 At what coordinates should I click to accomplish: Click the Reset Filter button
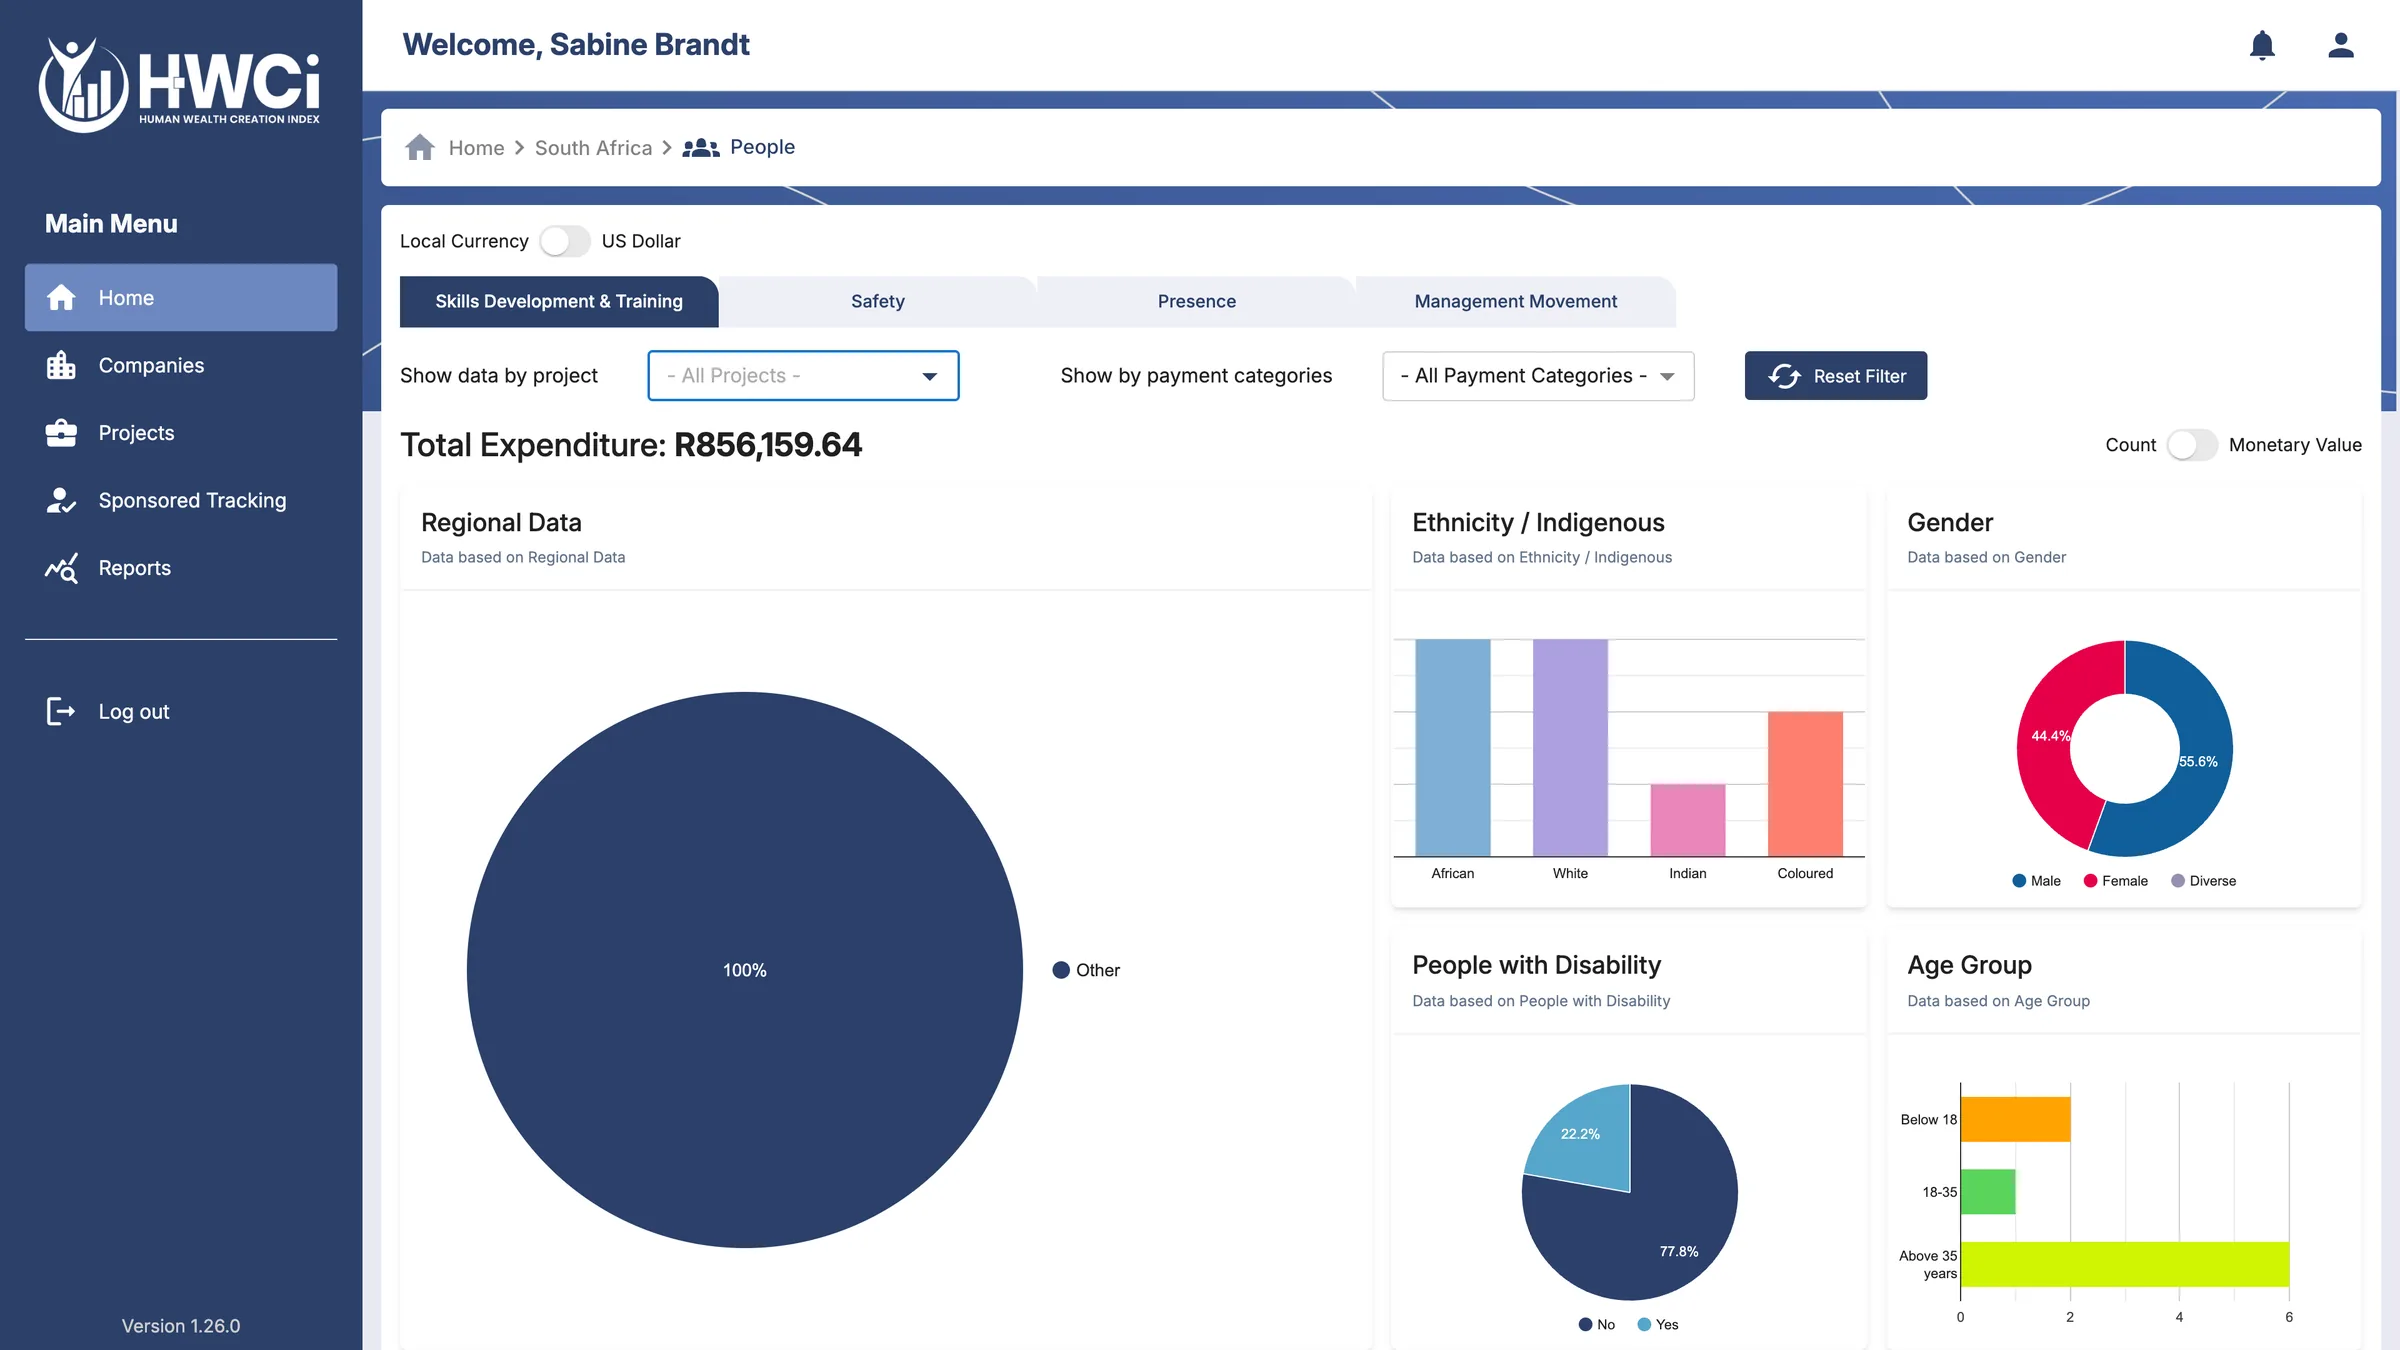(1836, 376)
